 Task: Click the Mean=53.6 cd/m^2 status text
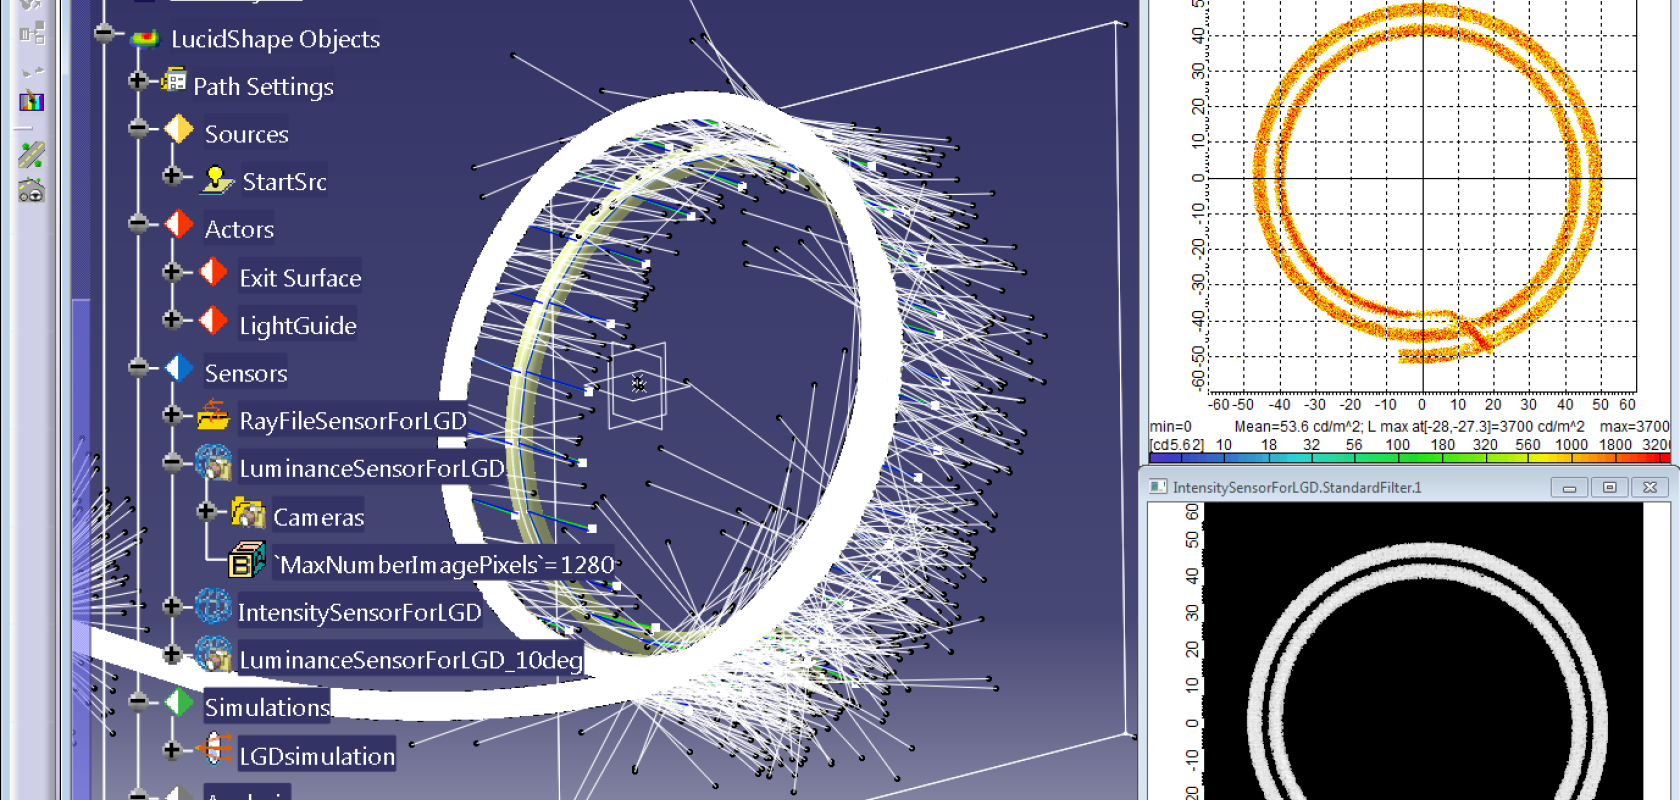click(x=1297, y=427)
